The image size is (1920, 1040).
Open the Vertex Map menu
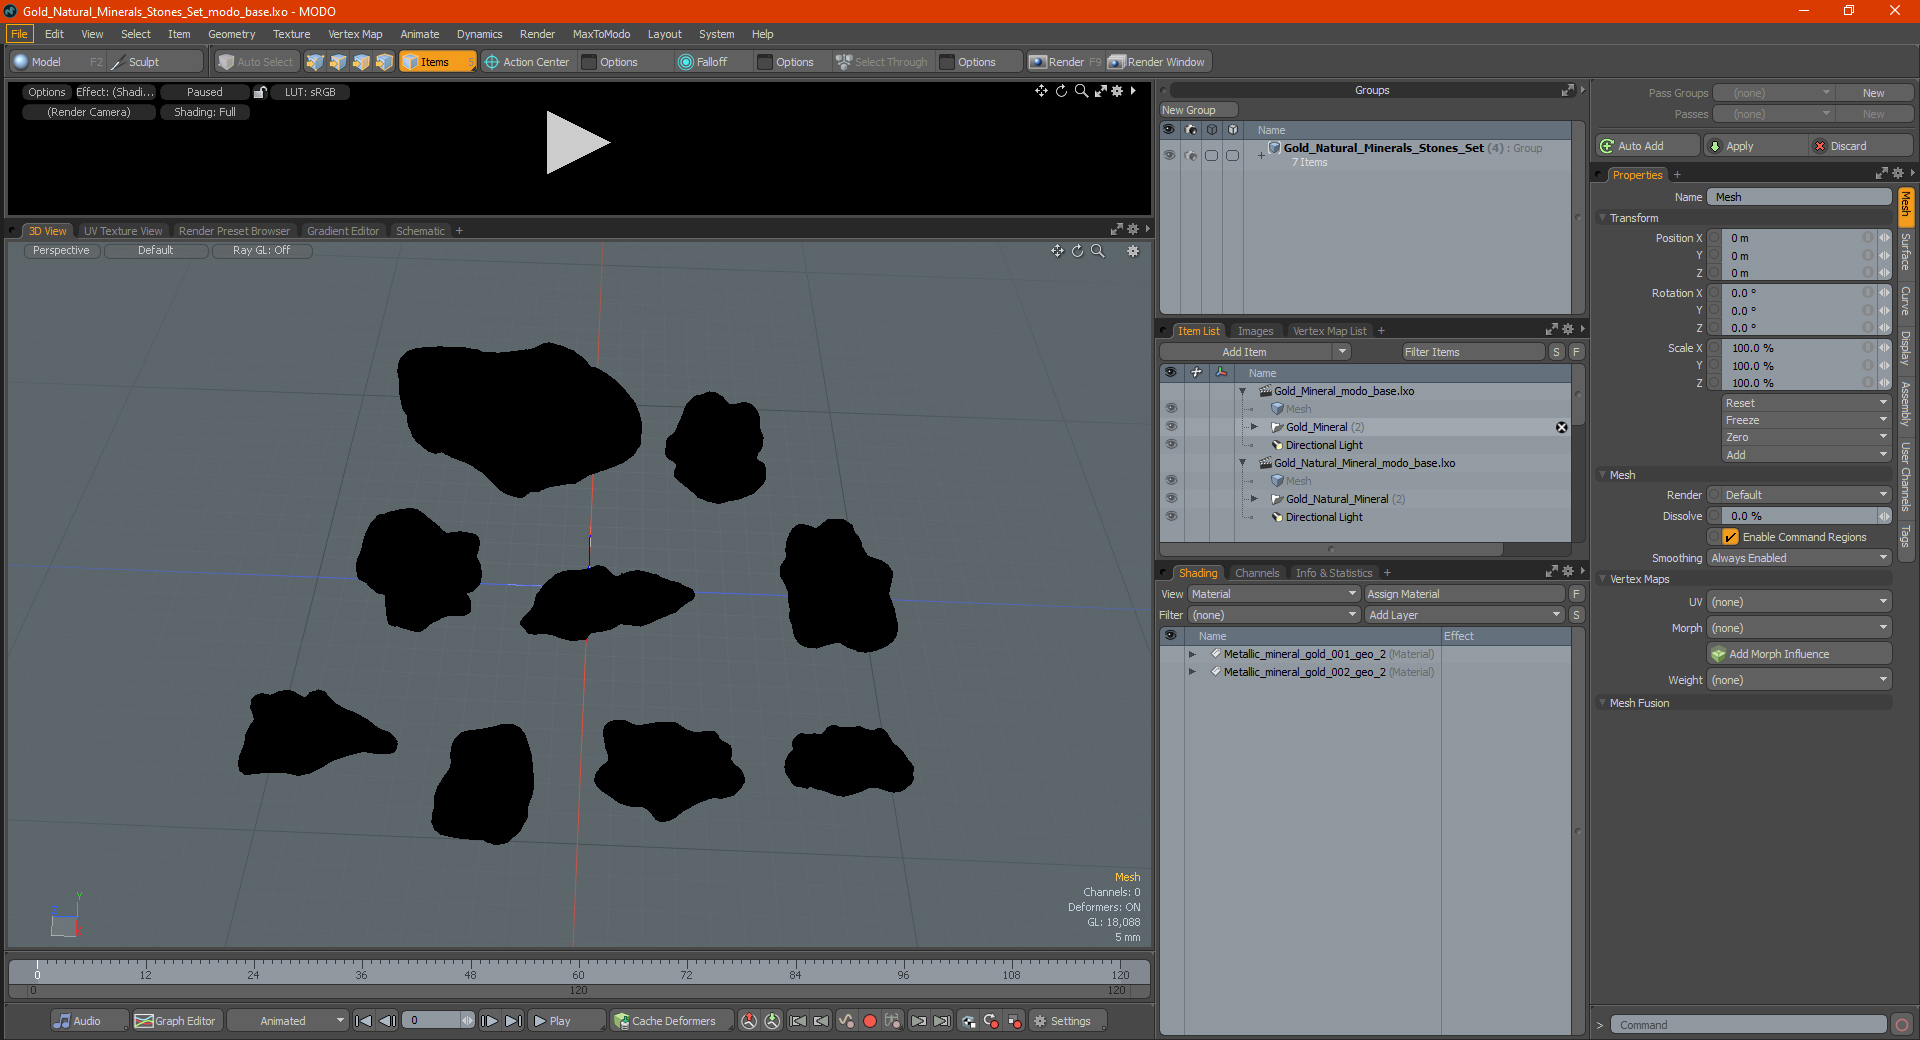tap(355, 34)
